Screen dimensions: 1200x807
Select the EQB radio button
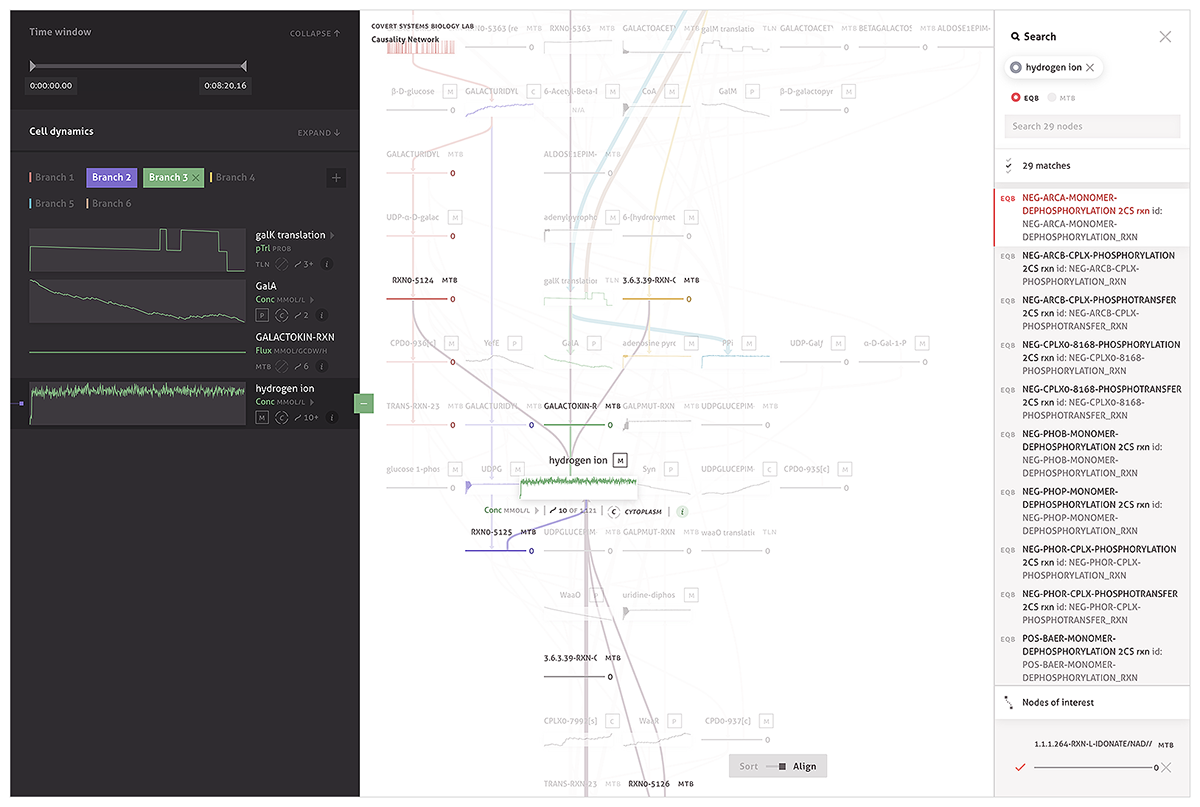[x=1016, y=98]
